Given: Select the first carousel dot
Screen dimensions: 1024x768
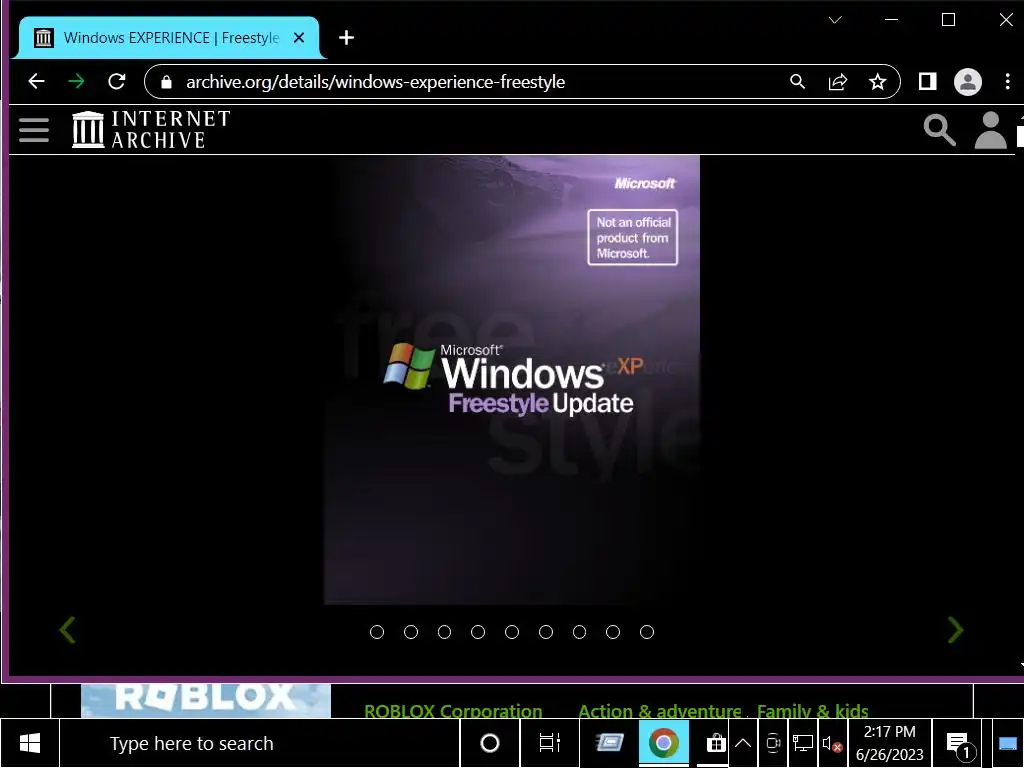Looking at the screenshot, I should [x=377, y=632].
